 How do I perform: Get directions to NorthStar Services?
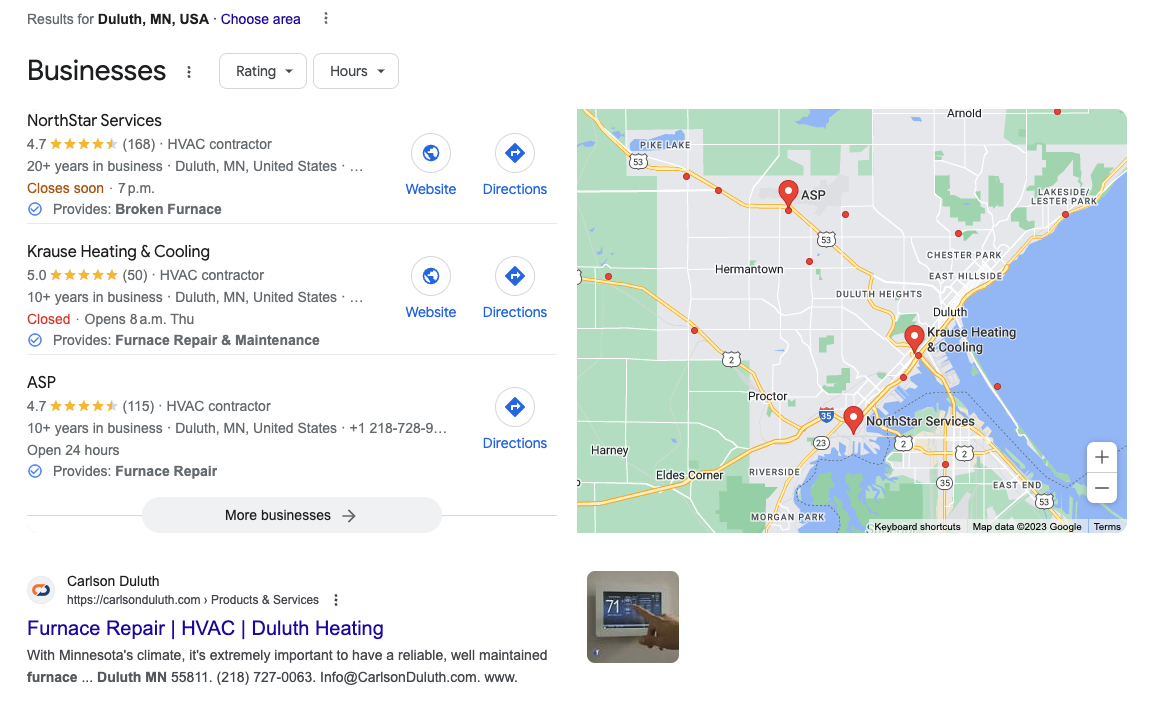(514, 153)
